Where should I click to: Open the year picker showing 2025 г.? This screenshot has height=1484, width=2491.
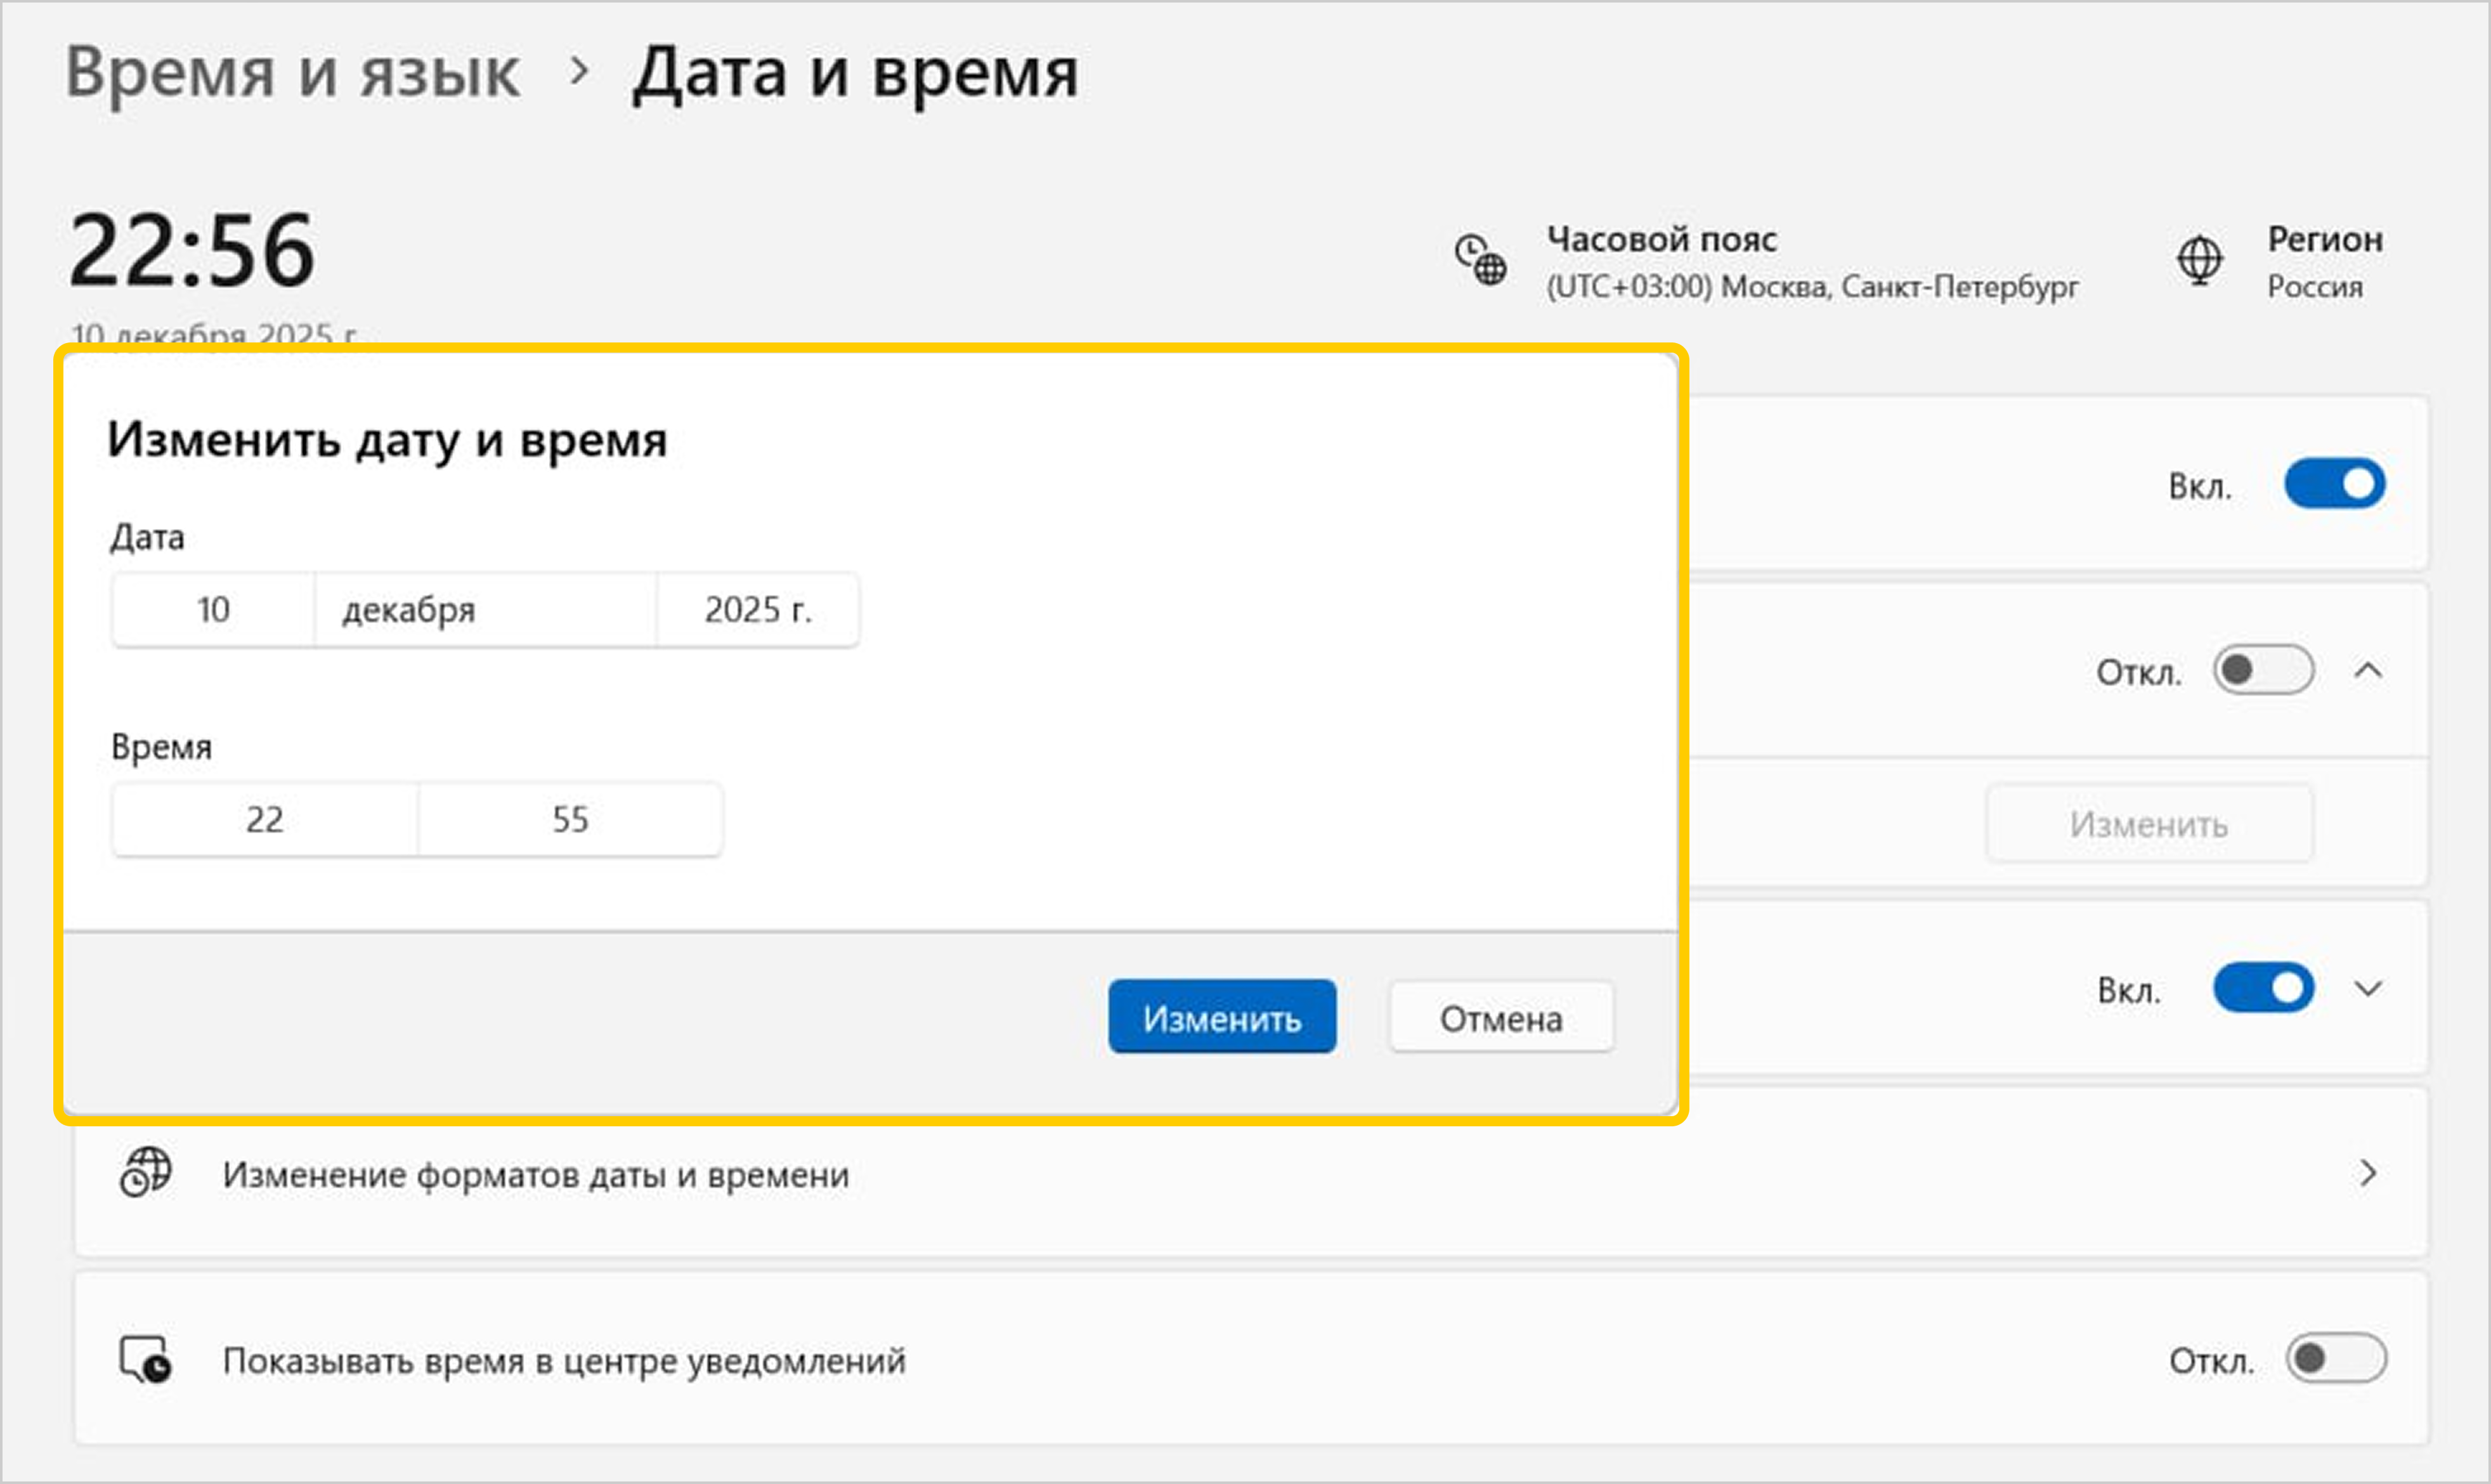pyautogui.click(x=757, y=609)
